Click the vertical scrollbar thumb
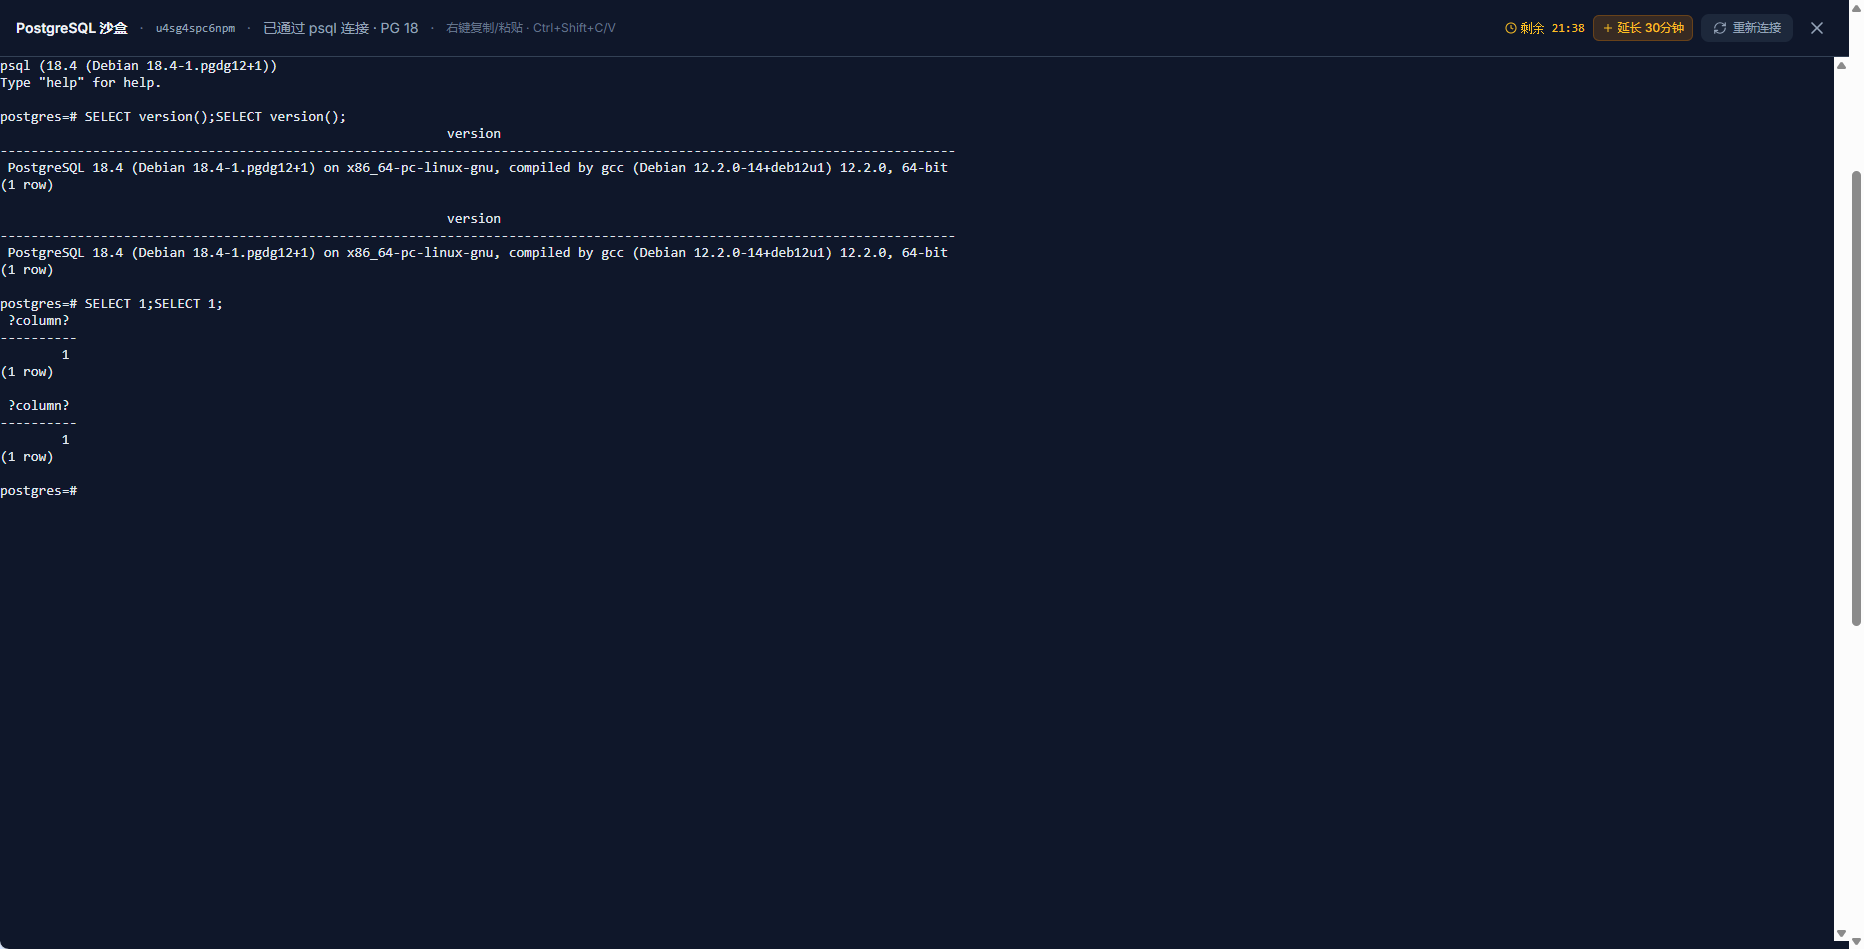Viewport: 1864px width, 949px height. point(1856,398)
